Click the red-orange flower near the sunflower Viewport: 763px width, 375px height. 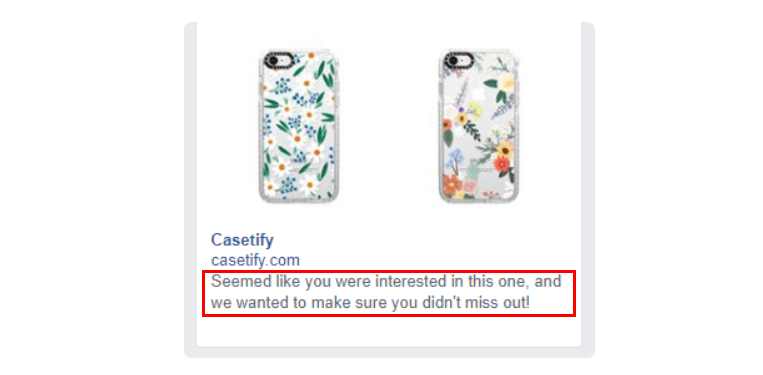point(500,164)
